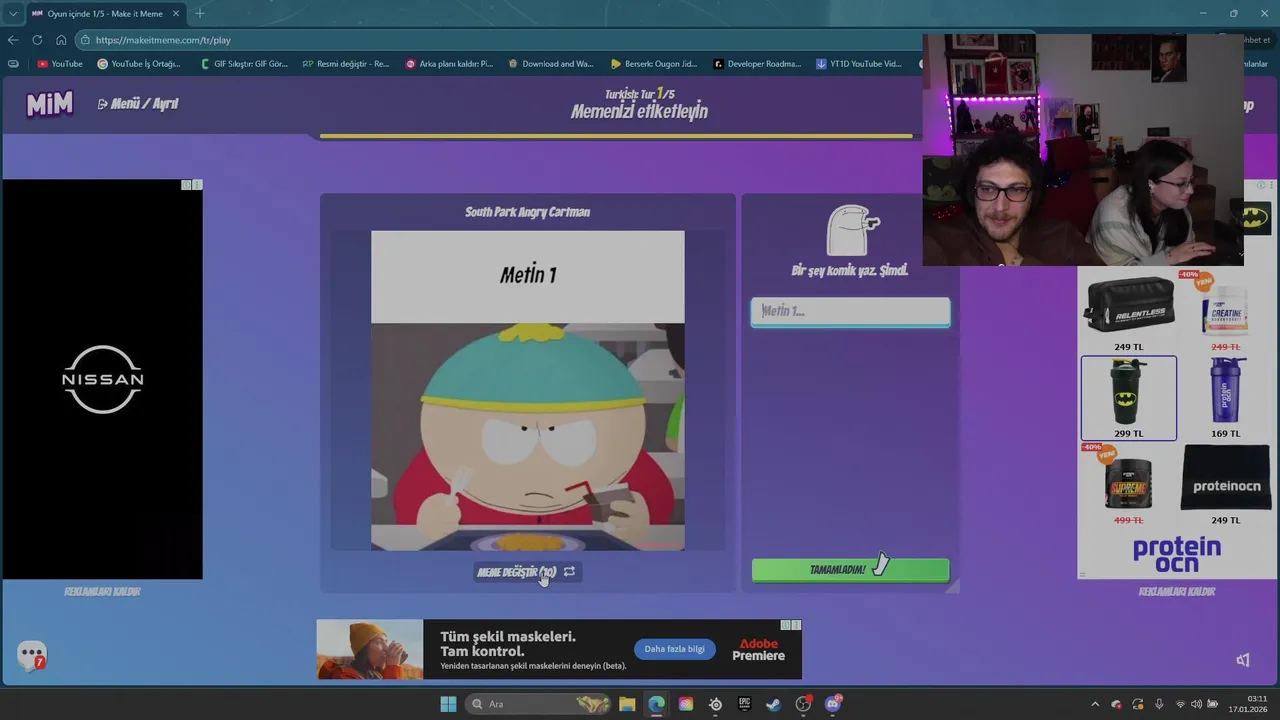This screenshot has width=1280, height=720.
Task: Open the Arka planı kaldır bookmark
Action: point(449,64)
